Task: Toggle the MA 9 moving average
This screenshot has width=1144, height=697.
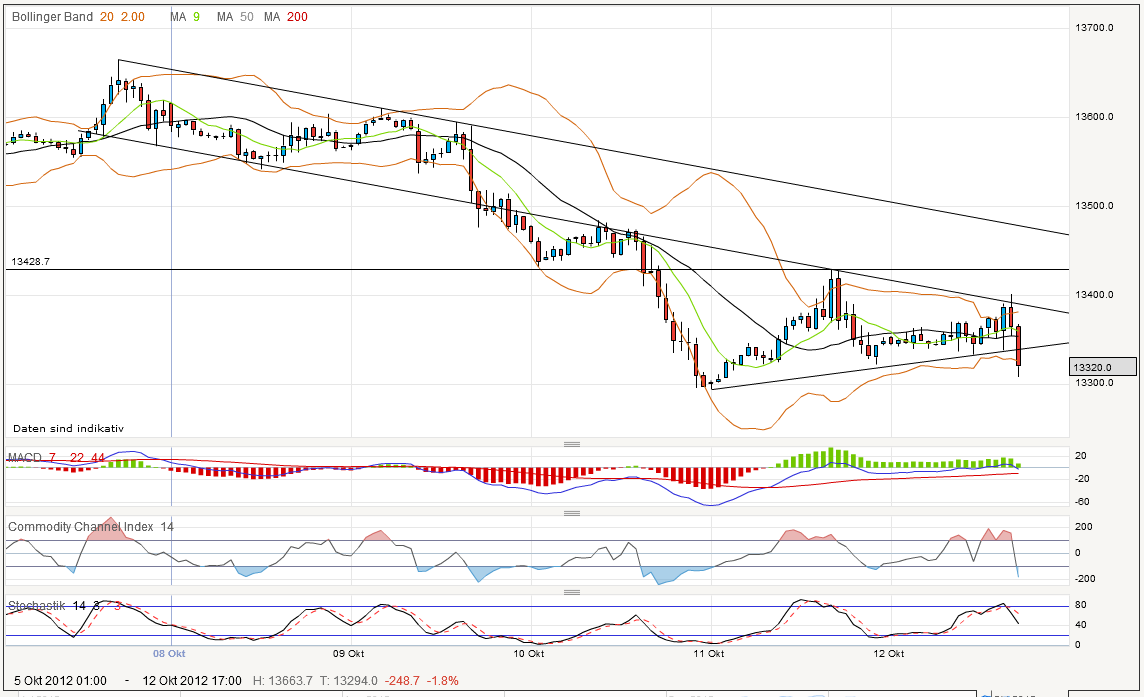Action: (177, 17)
